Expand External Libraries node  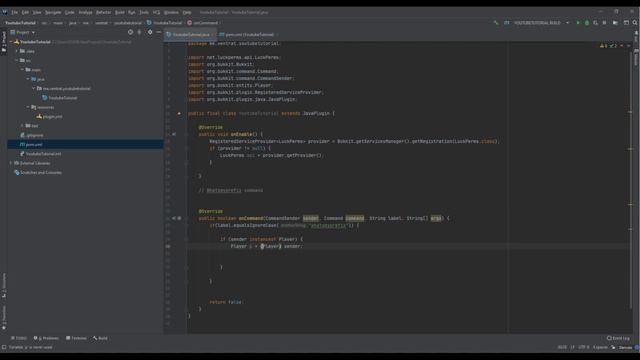tap(11, 163)
